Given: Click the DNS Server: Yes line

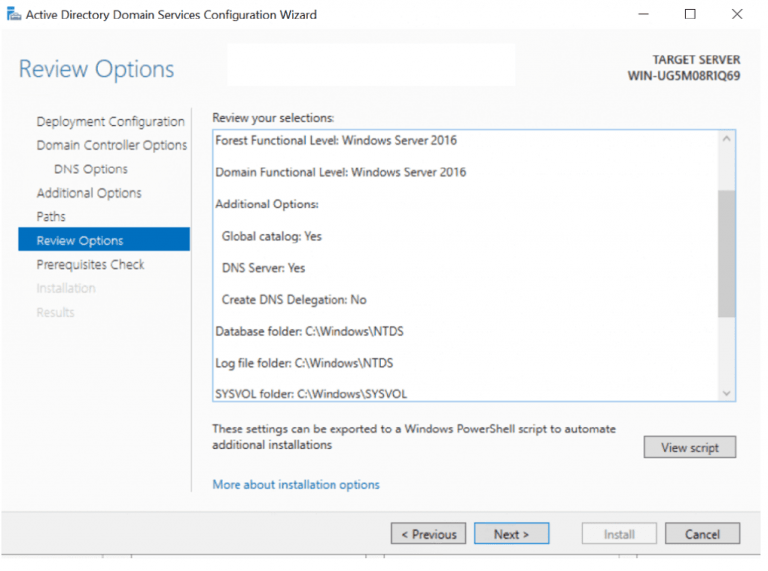Looking at the screenshot, I should coord(264,268).
